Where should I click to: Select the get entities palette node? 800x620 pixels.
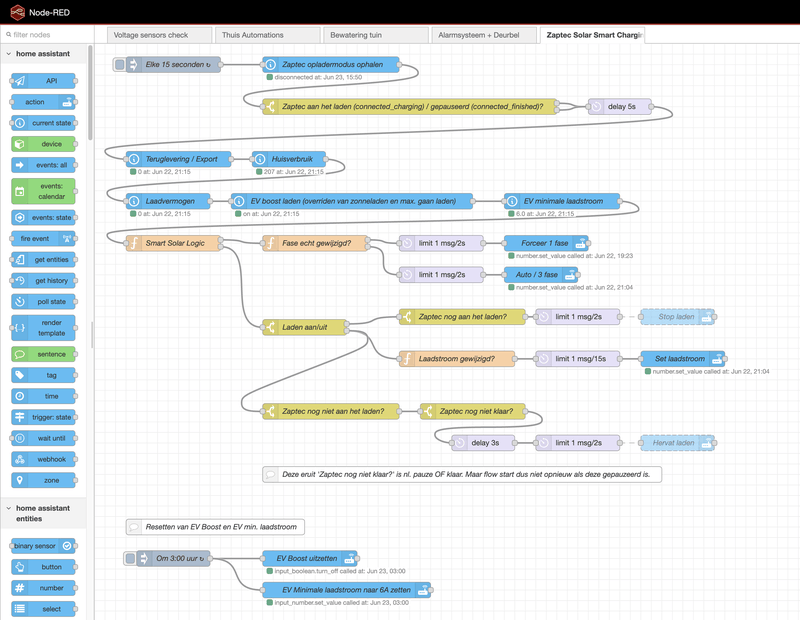coord(43,260)
